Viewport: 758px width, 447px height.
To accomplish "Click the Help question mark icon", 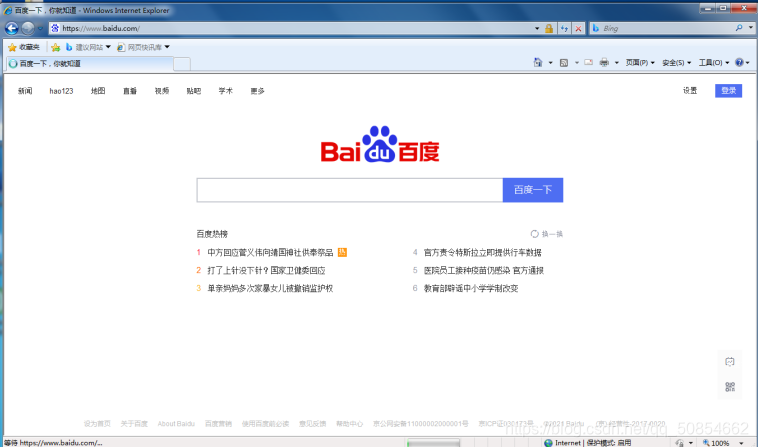I will point(739,62).
